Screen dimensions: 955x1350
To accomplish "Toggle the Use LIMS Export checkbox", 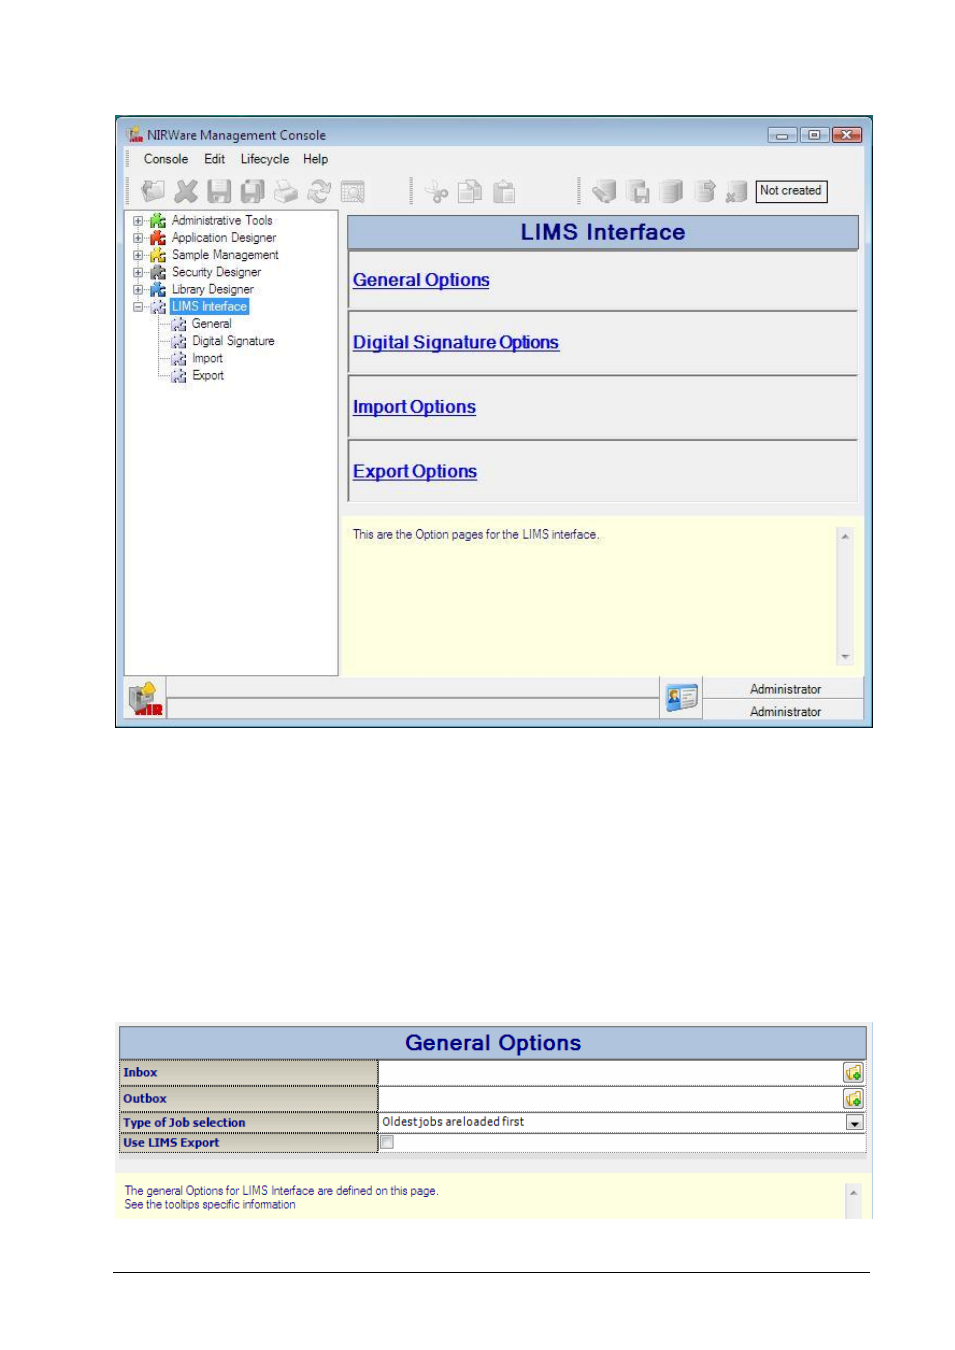I will 387,1142.
